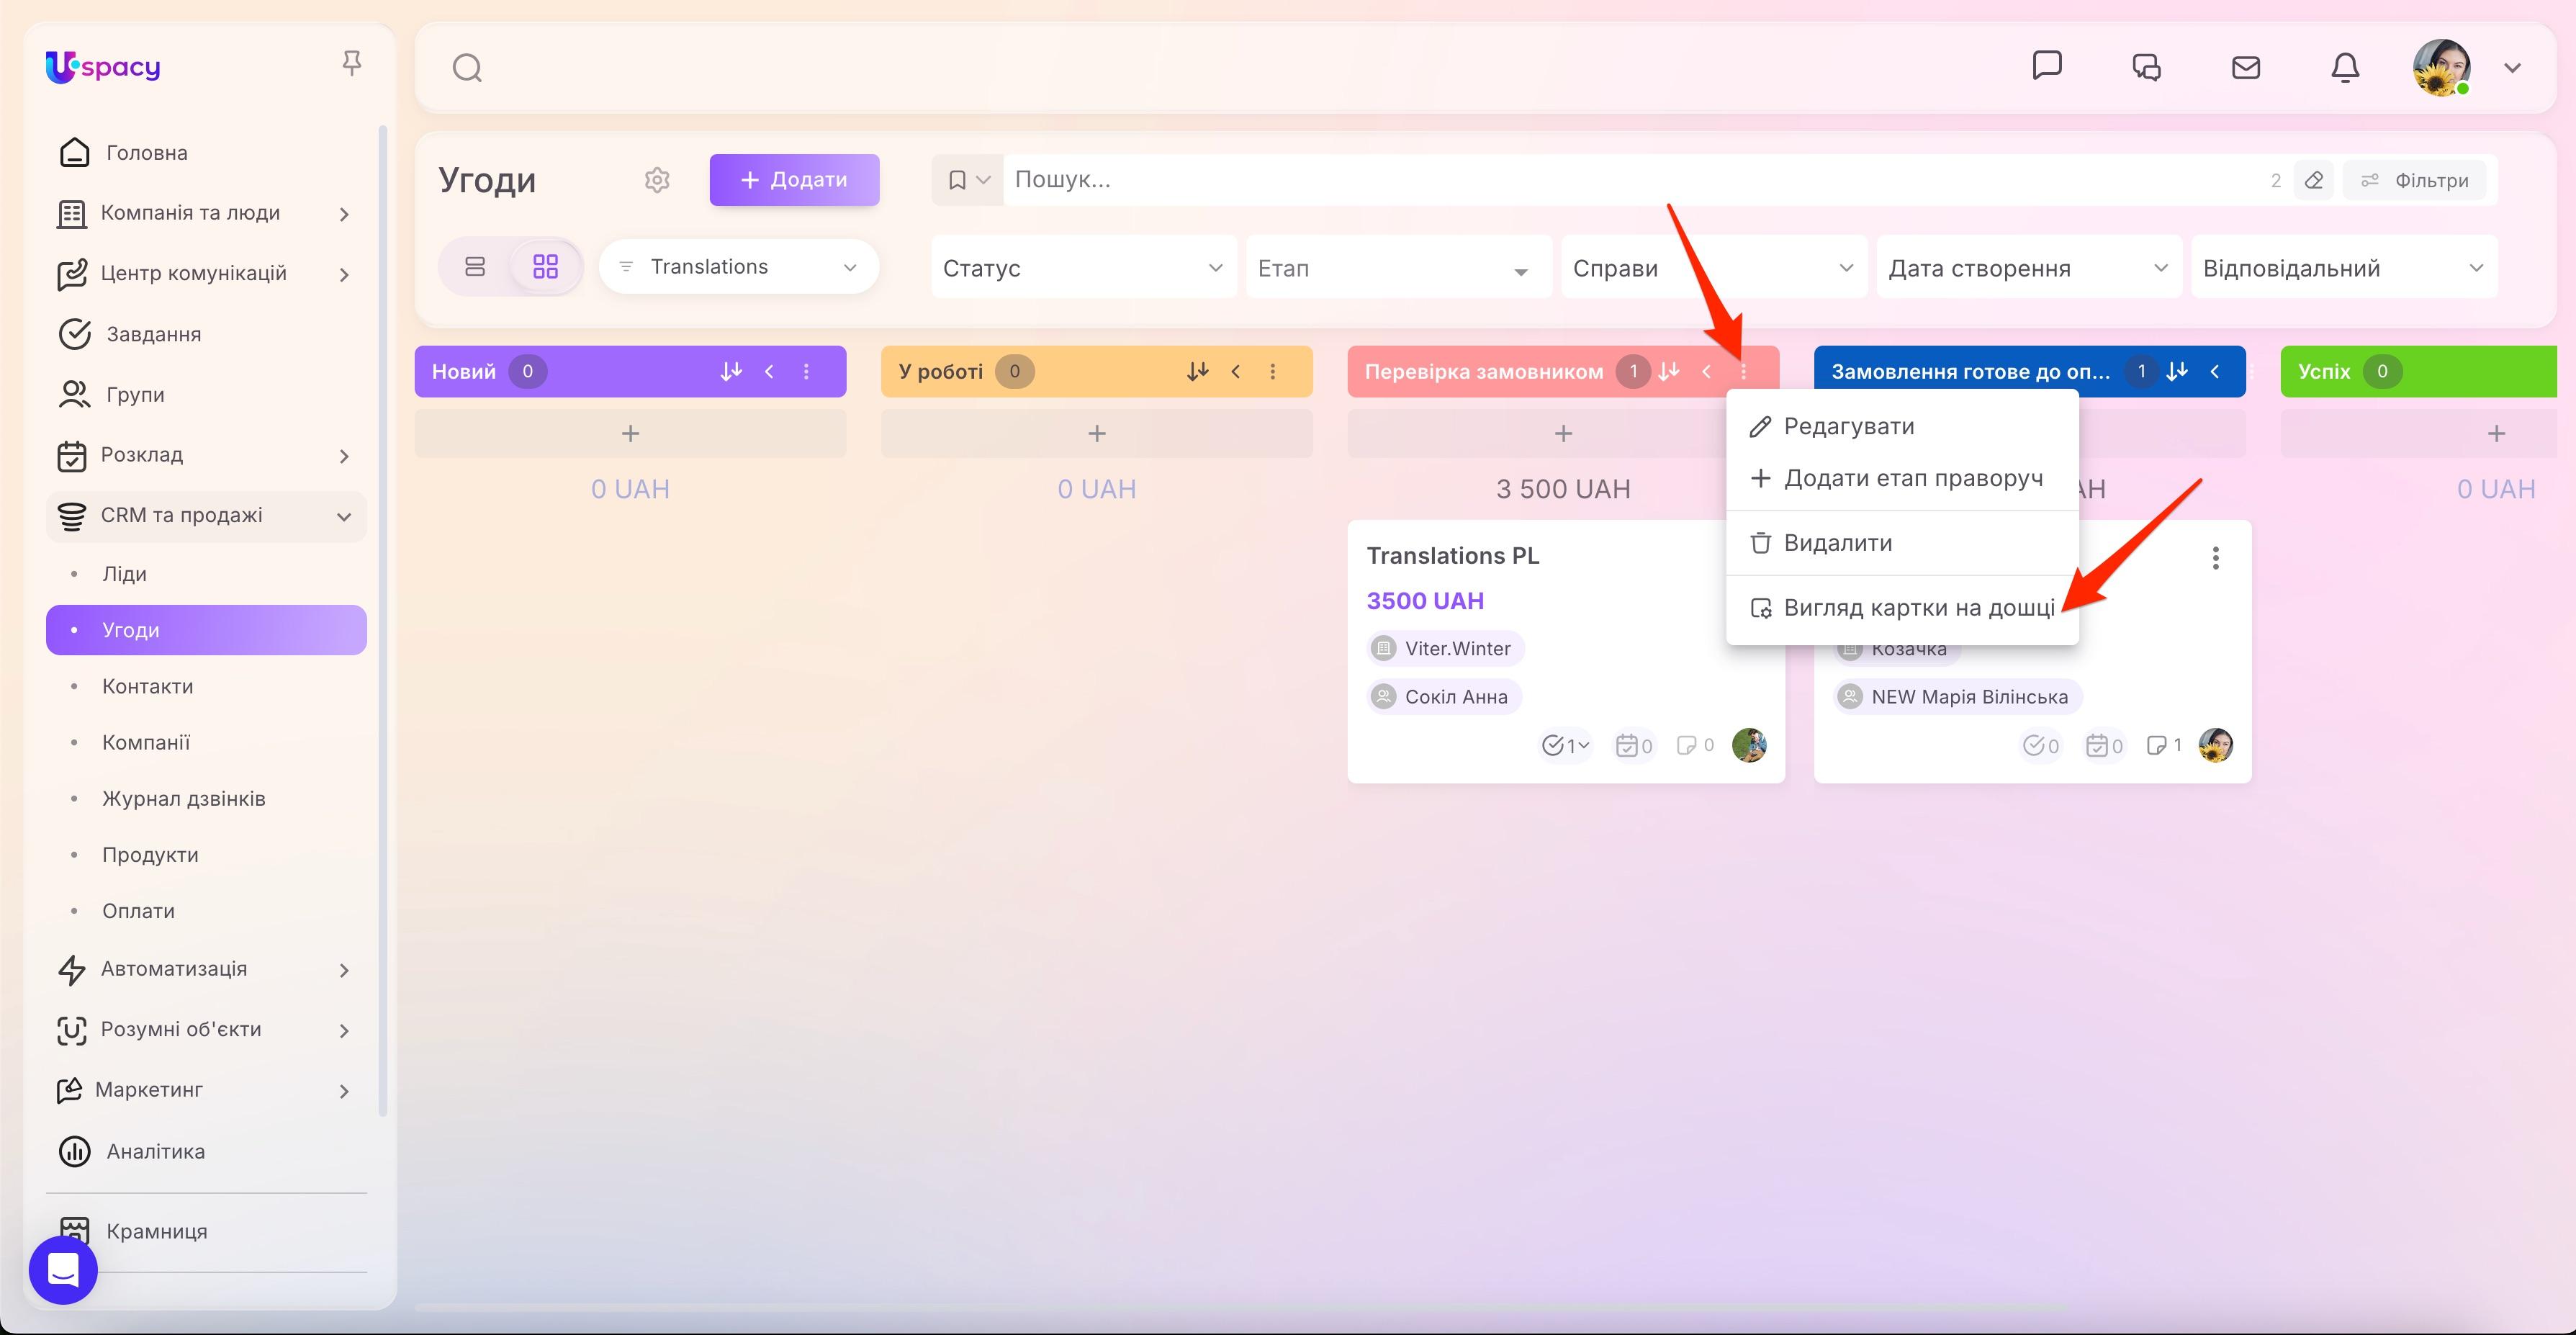Open comments icon showing 1 on card
Viewport: 2576px width, 1335px height.
click(2163, 745)
